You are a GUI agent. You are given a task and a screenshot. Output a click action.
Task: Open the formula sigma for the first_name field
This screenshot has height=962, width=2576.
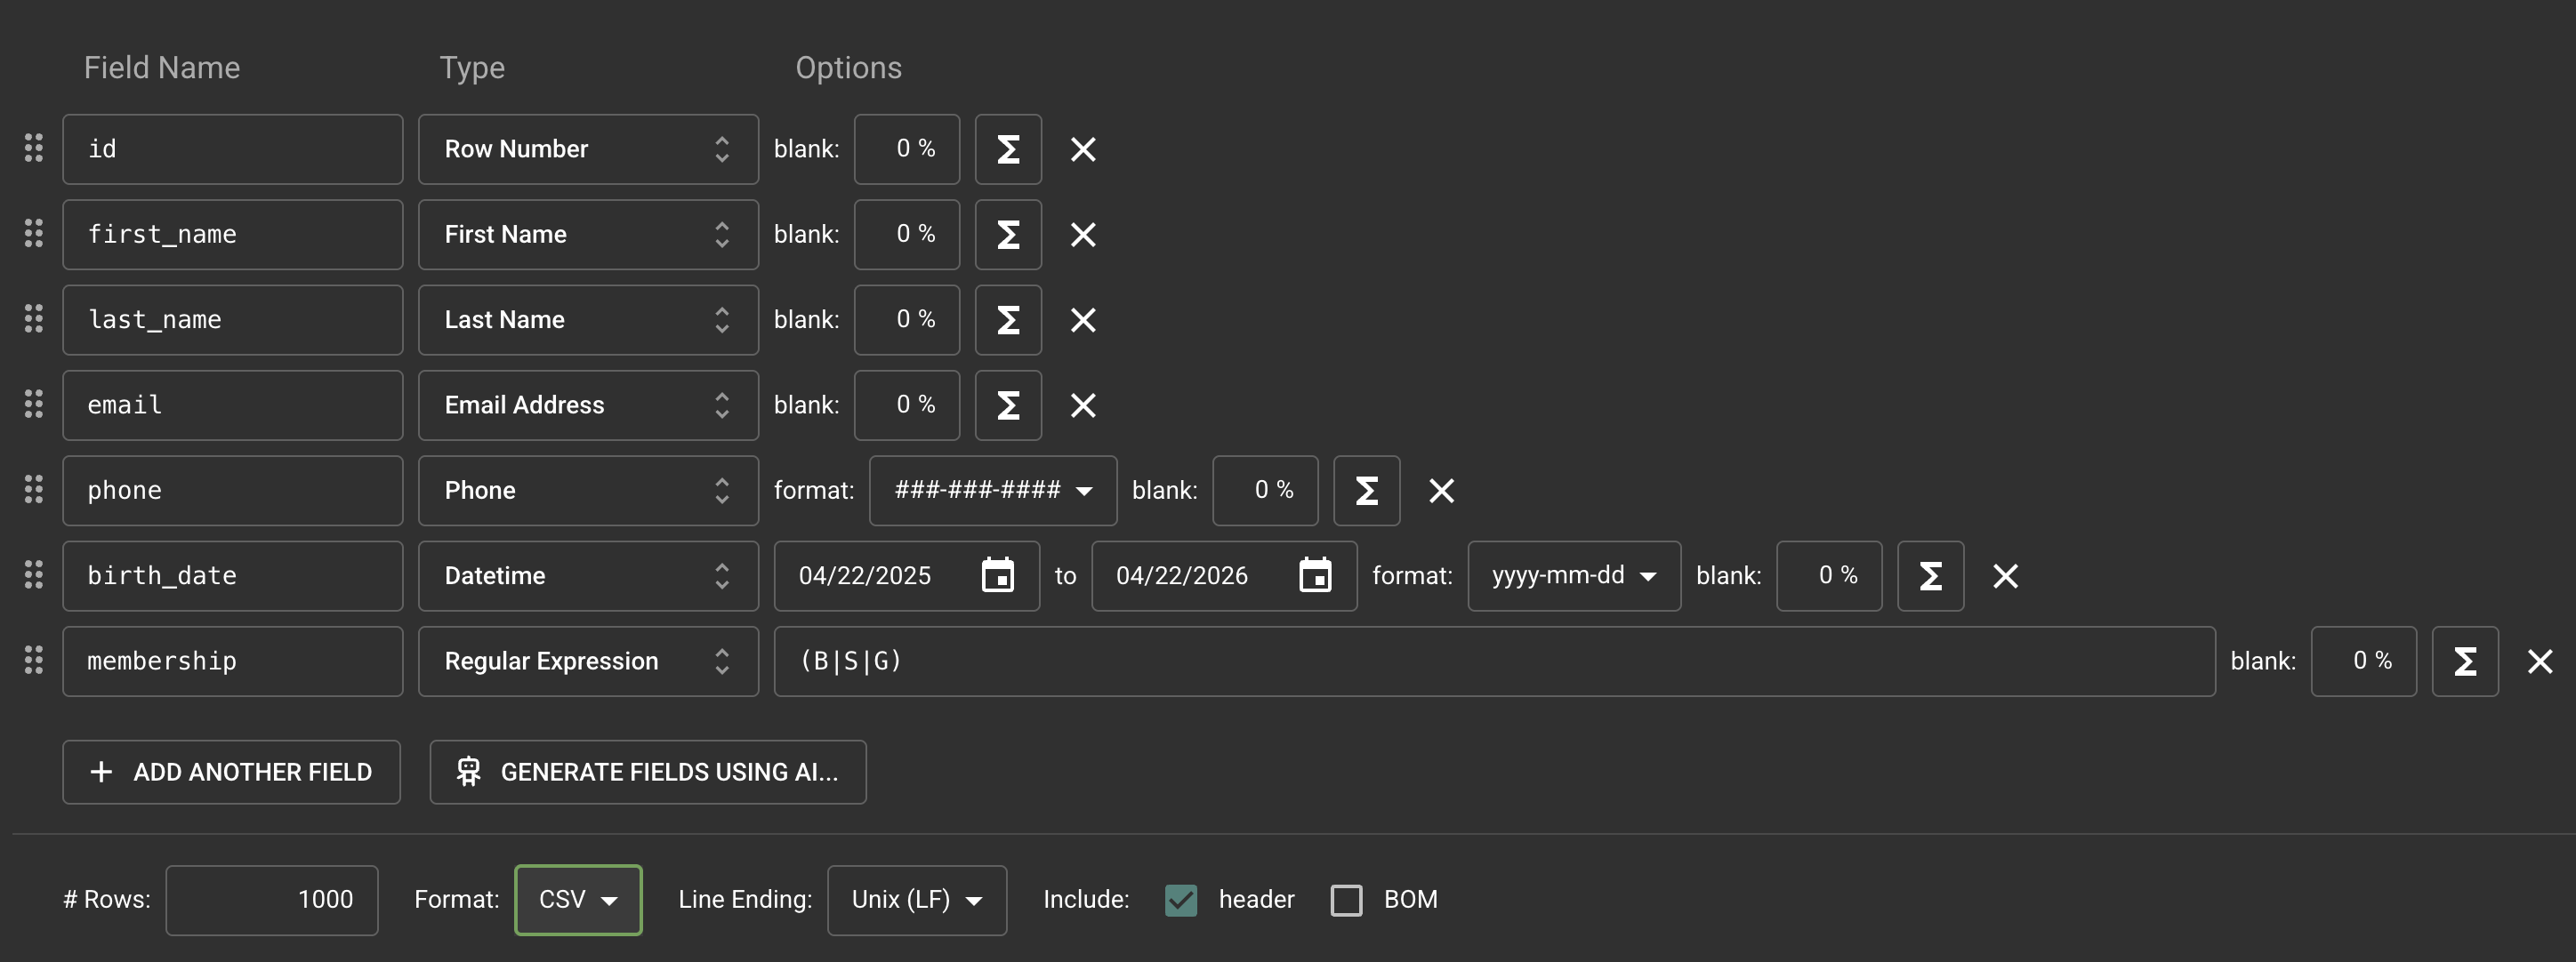click(1008, 234)
